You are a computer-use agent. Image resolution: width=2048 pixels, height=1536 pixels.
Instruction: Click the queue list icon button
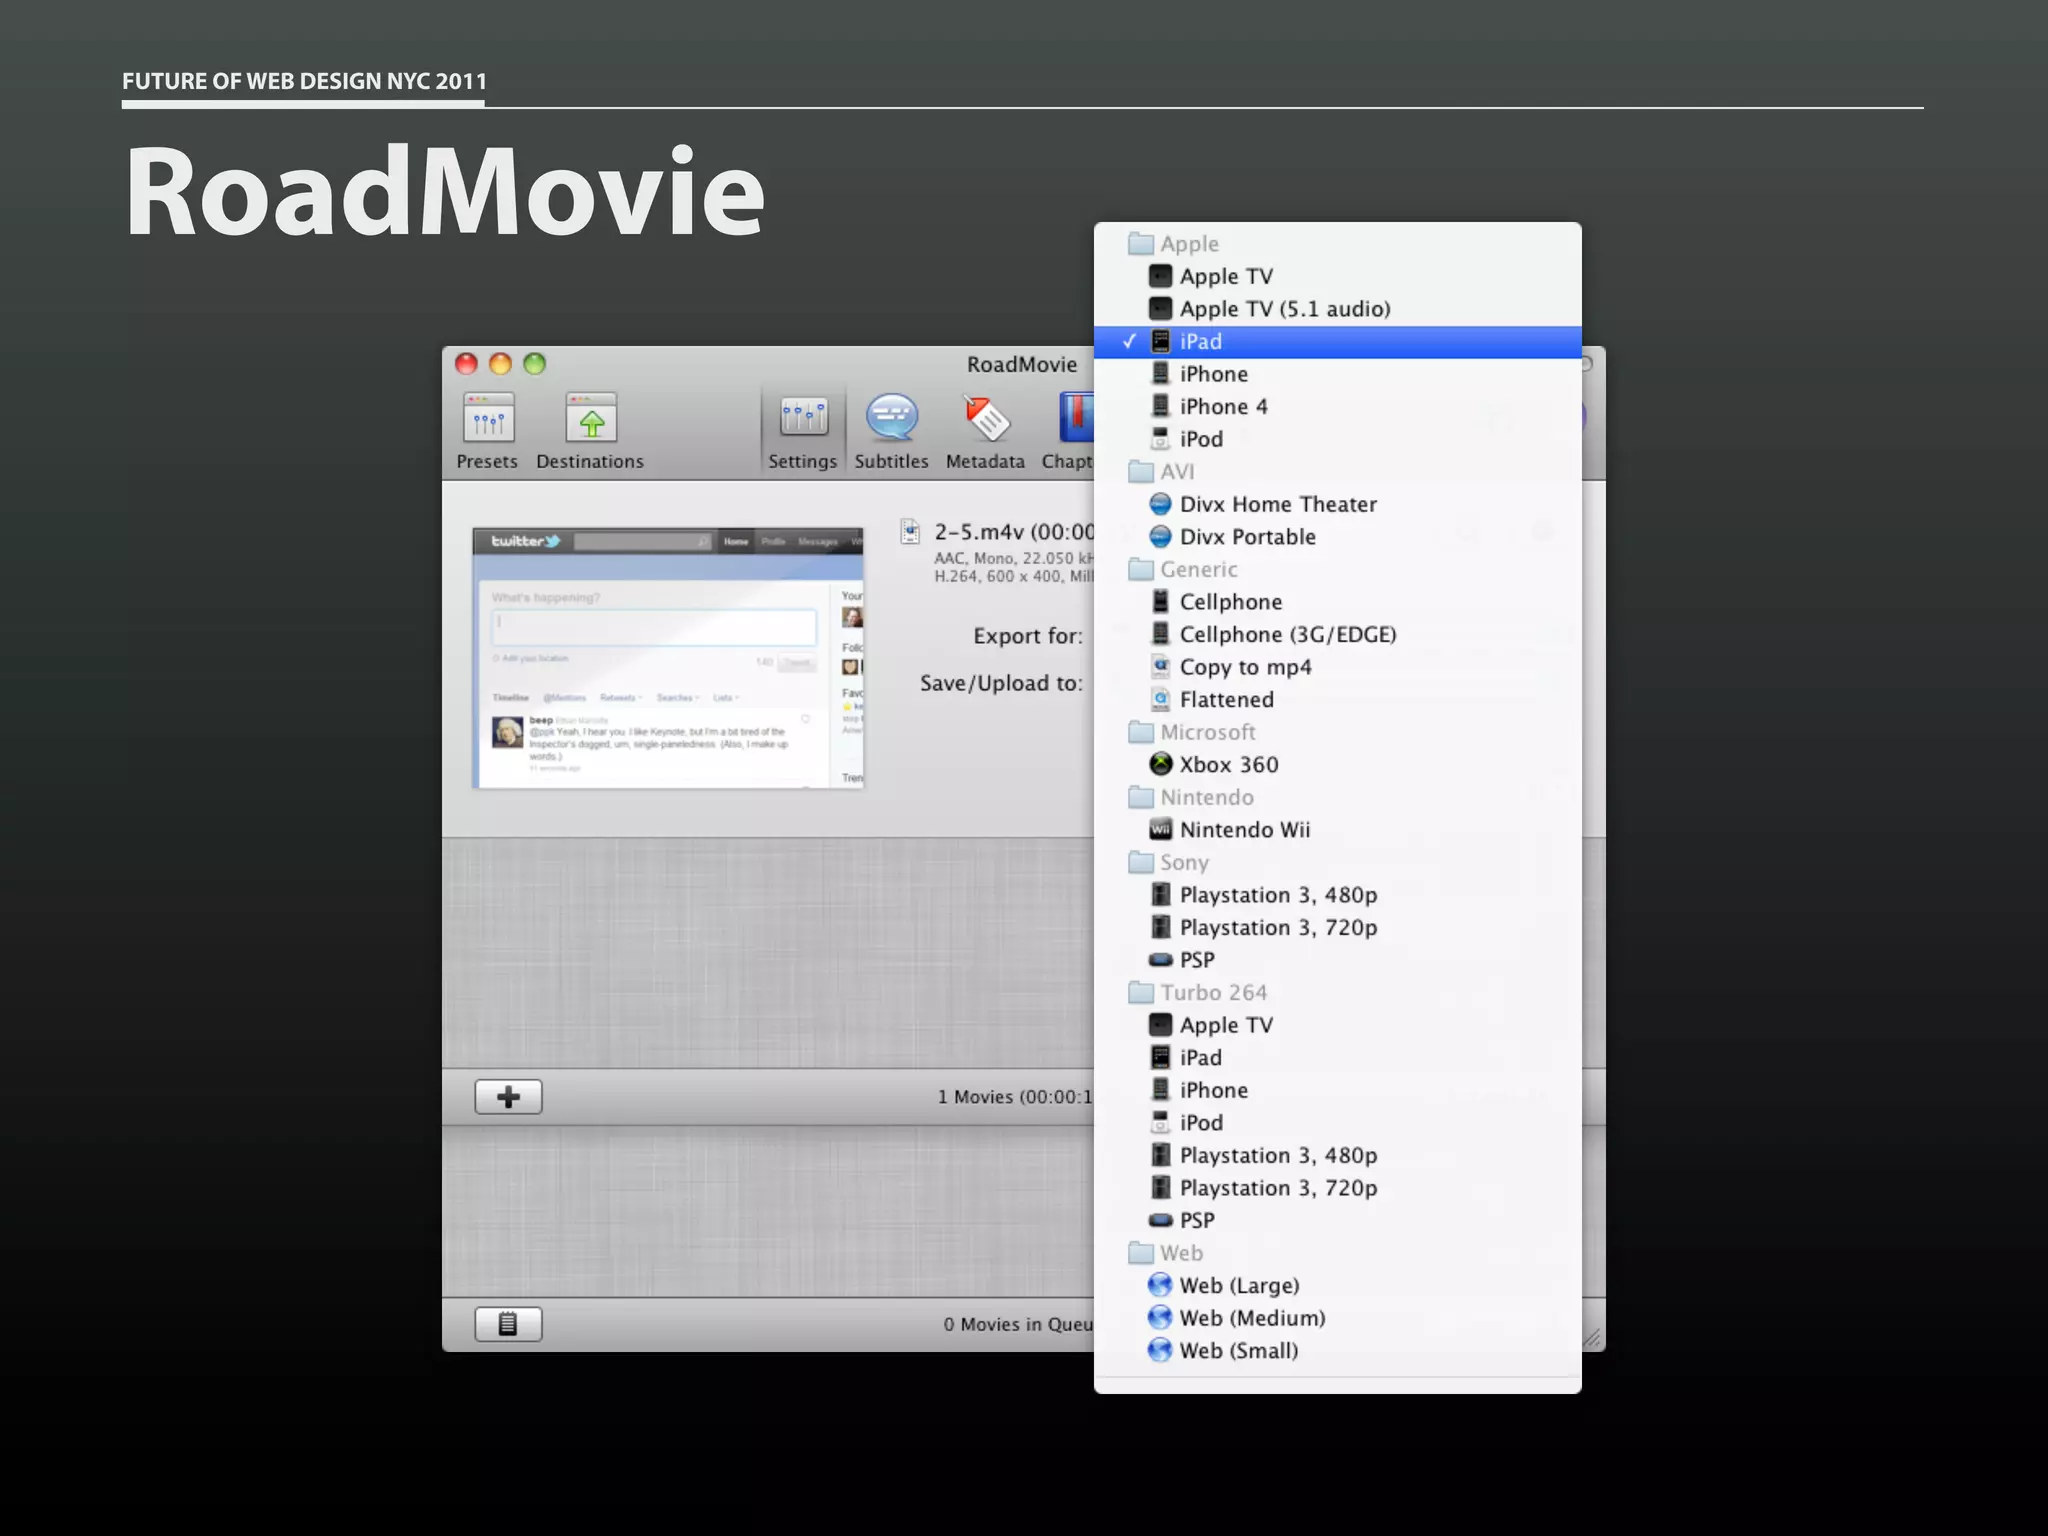point(508,1324)
